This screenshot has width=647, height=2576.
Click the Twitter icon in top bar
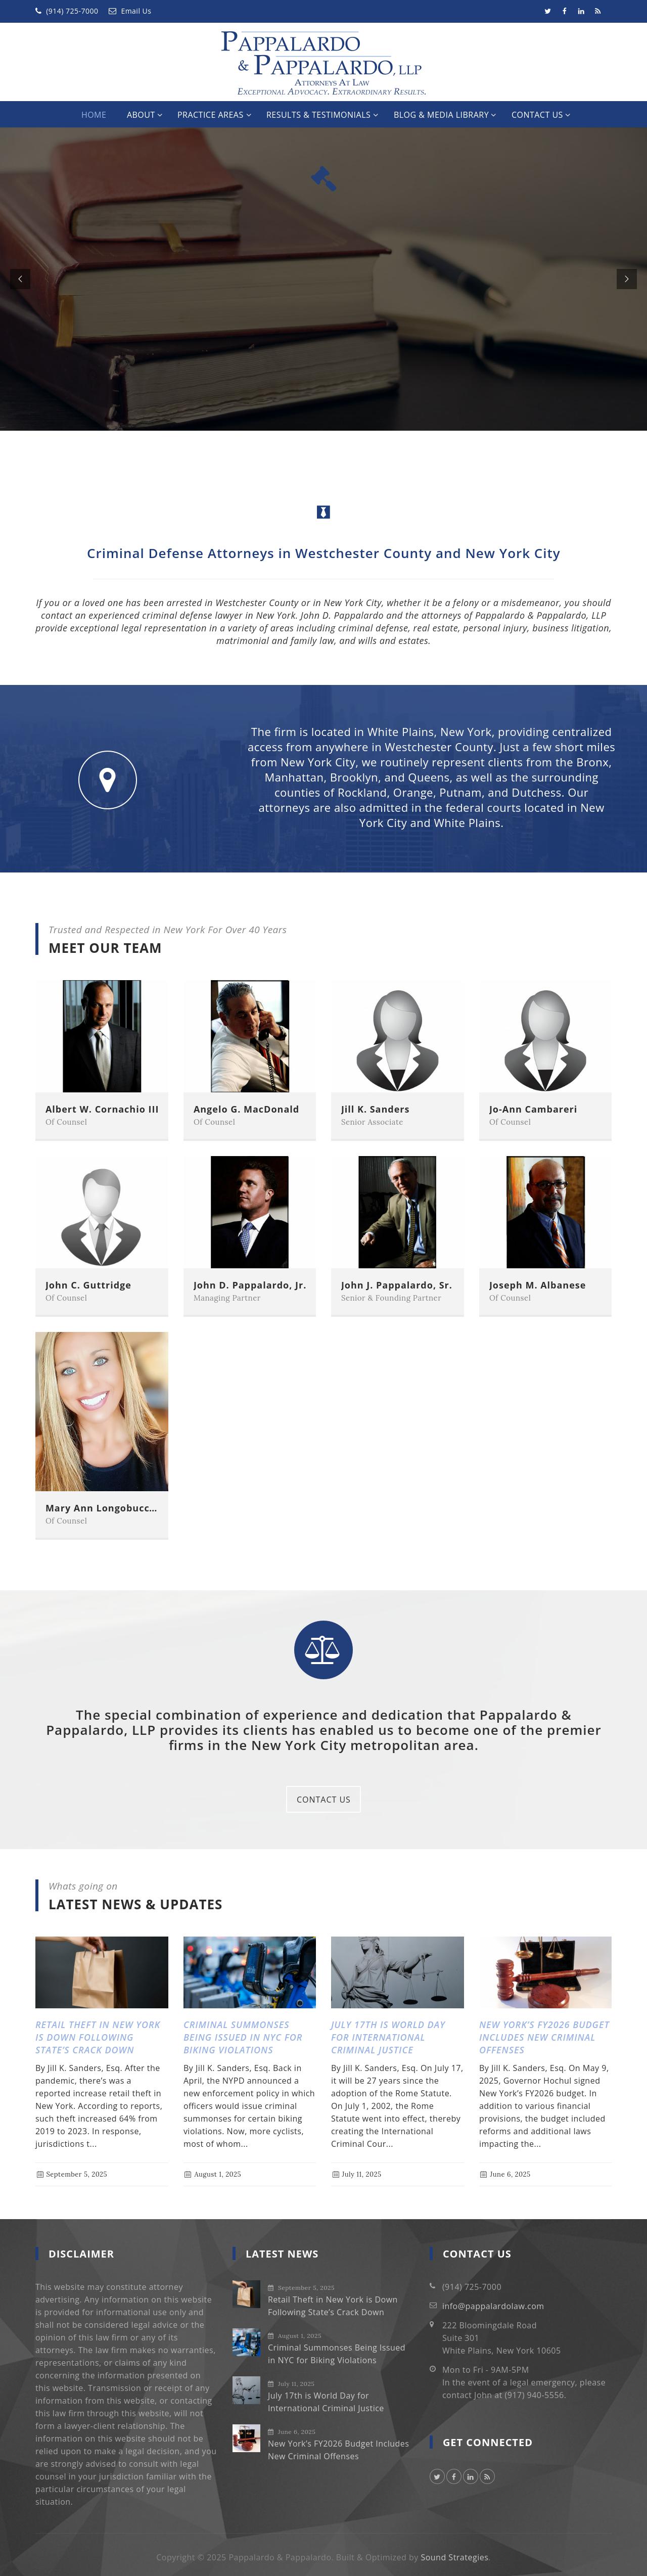(x=547, y=11)
